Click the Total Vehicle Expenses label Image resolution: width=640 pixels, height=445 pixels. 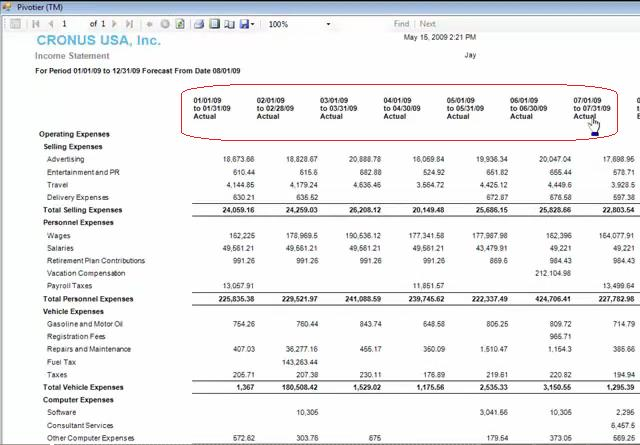pos(83,387)
